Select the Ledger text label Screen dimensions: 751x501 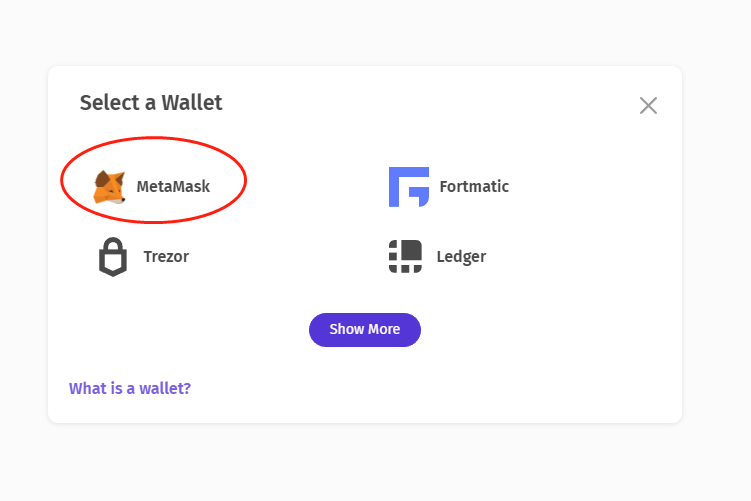461,257
